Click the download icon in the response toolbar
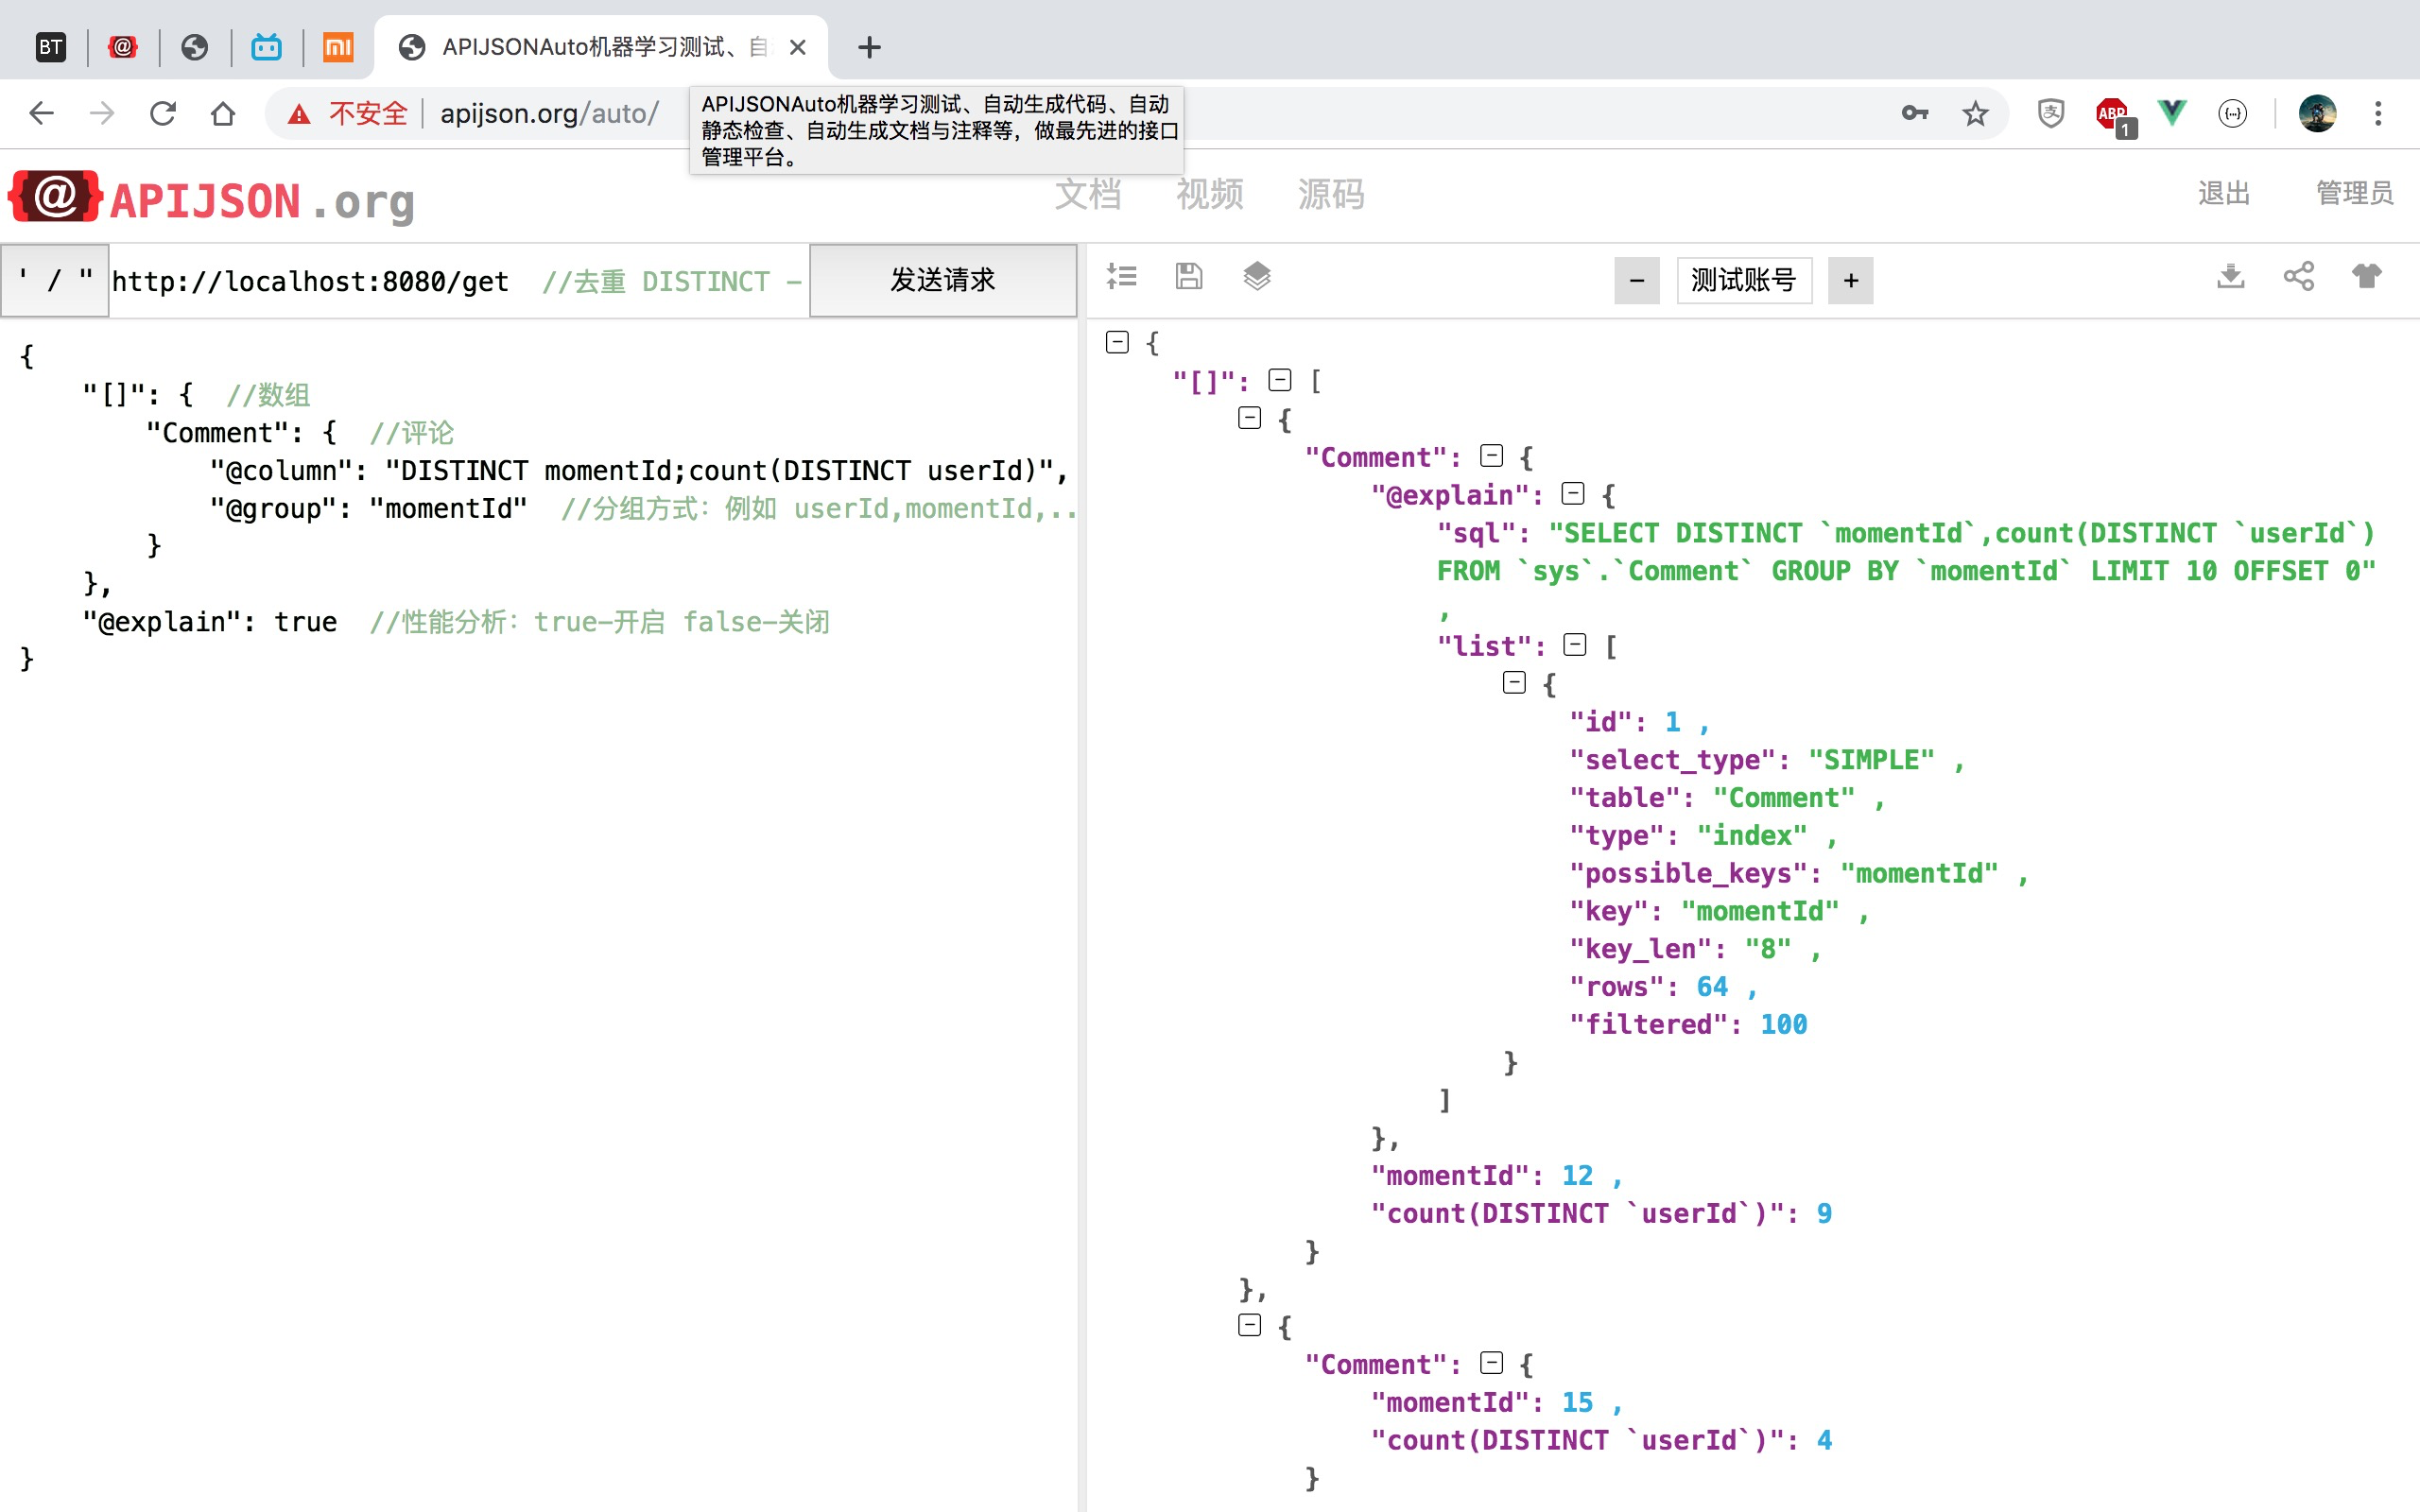Screen dimensions: 2420x1512 pyautogui.click(x=2231, y=276)
